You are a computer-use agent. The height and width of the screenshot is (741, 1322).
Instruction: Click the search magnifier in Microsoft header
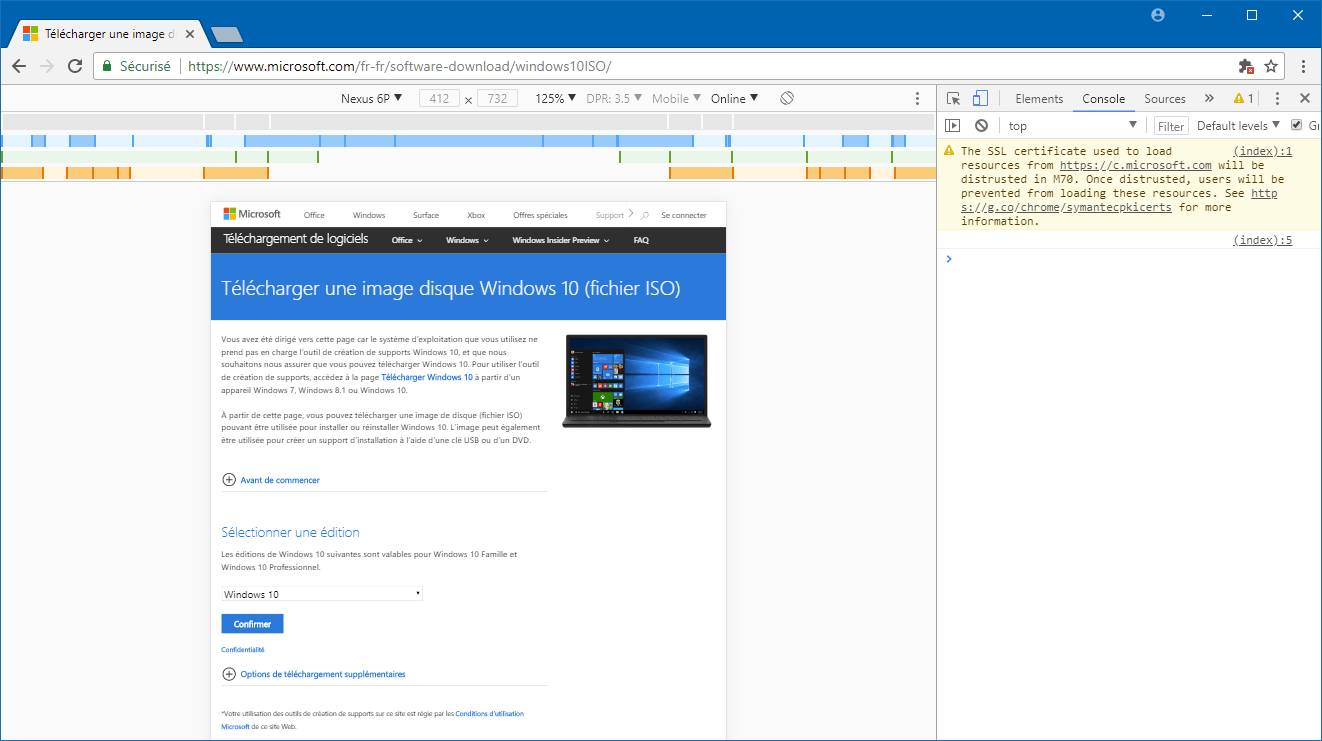coord(645,215)
